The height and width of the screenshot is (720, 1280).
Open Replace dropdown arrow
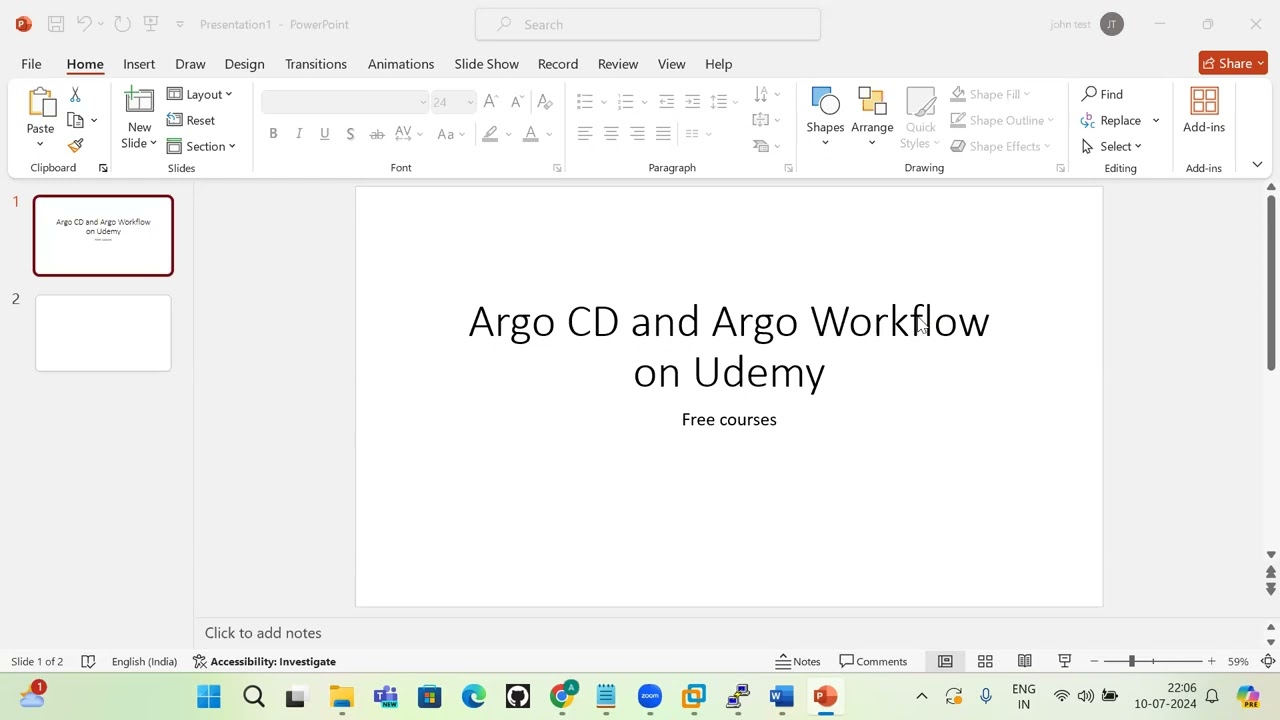[1156, 120]
